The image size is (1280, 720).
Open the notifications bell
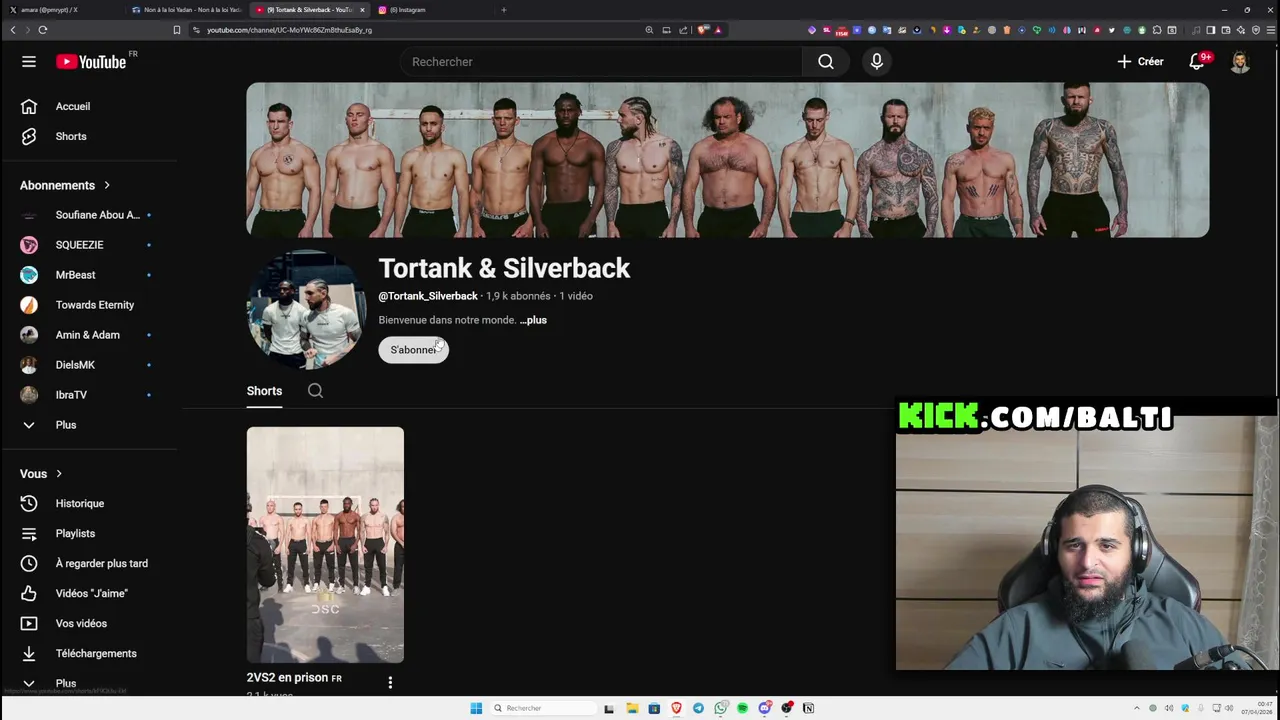1197,62
